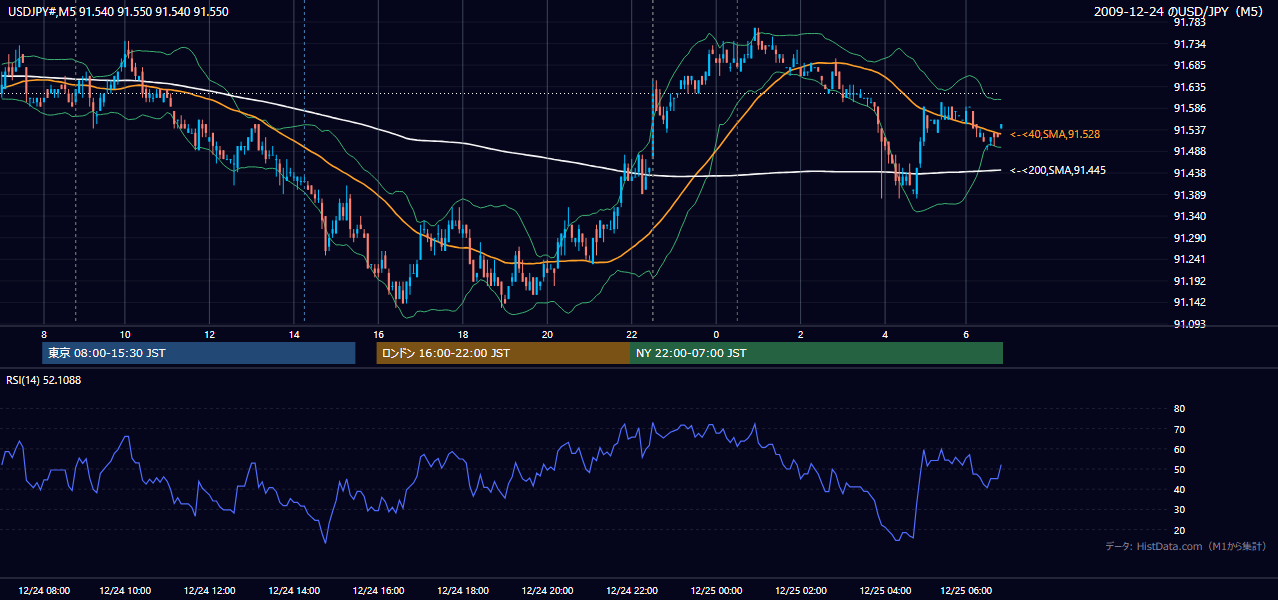Click RSI level 70 on the scale
This screenshot has height=600, width=1278.
click(x=1179, y=429)
